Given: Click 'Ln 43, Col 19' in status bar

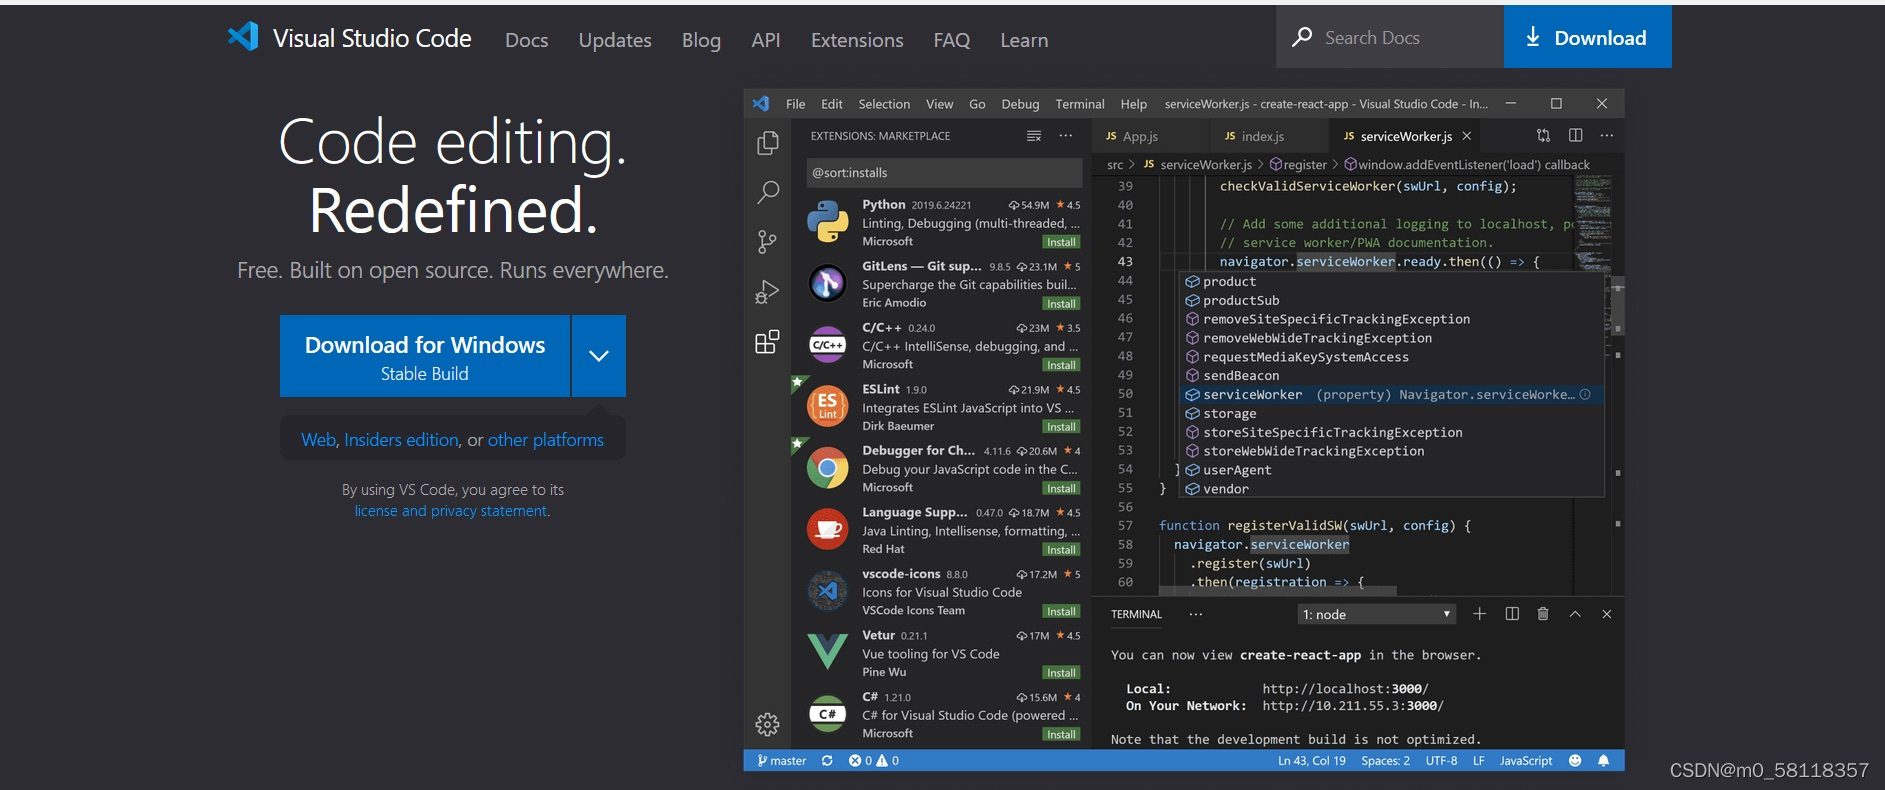Looking at the screenshot, I should pyautogui.click(x=1311, y=761).
